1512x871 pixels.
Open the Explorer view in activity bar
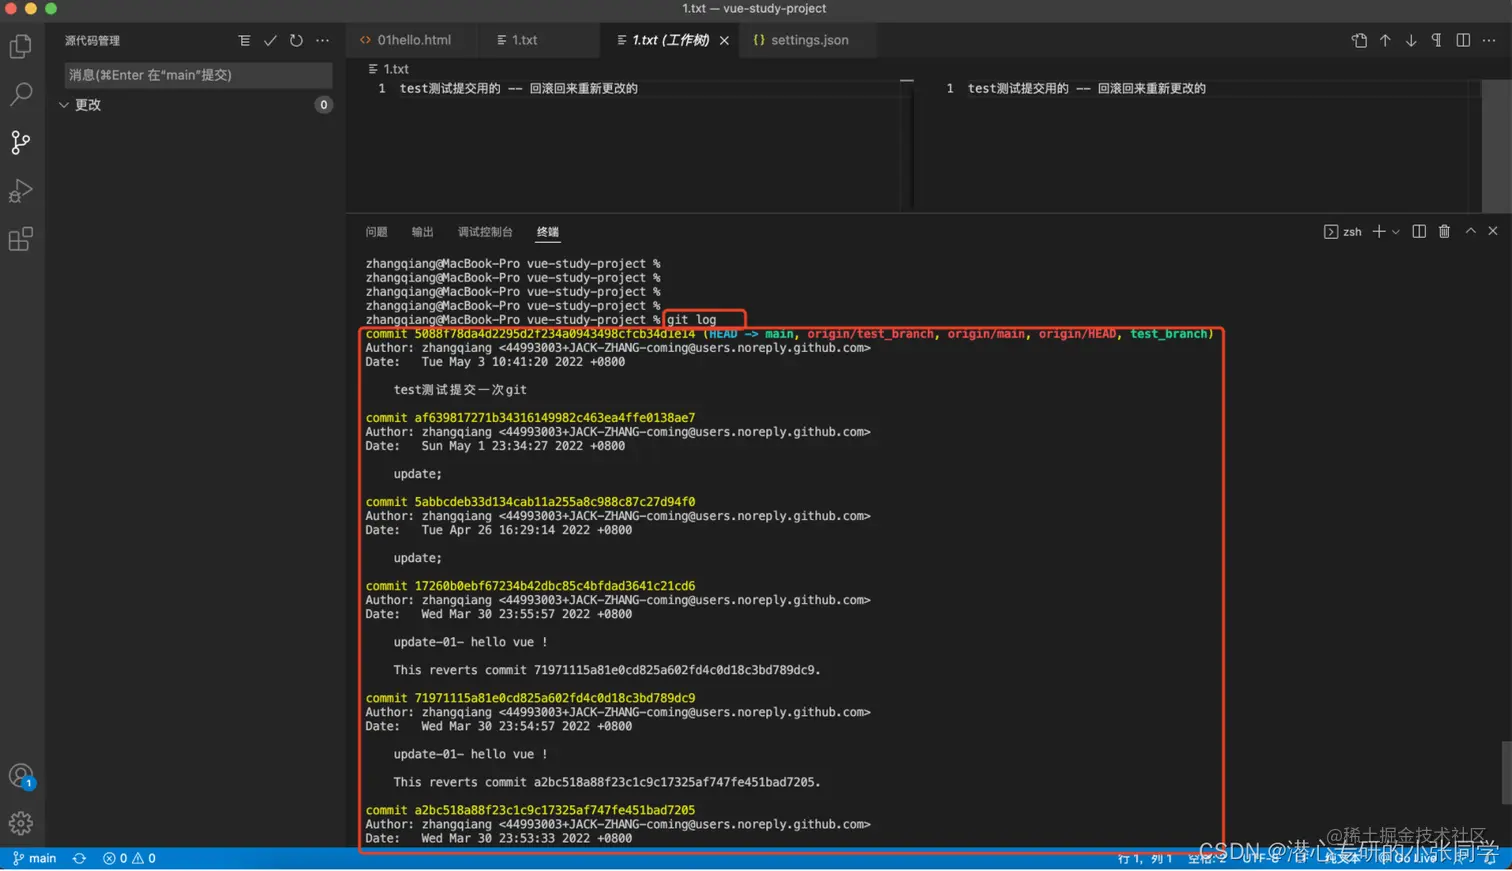21,46
